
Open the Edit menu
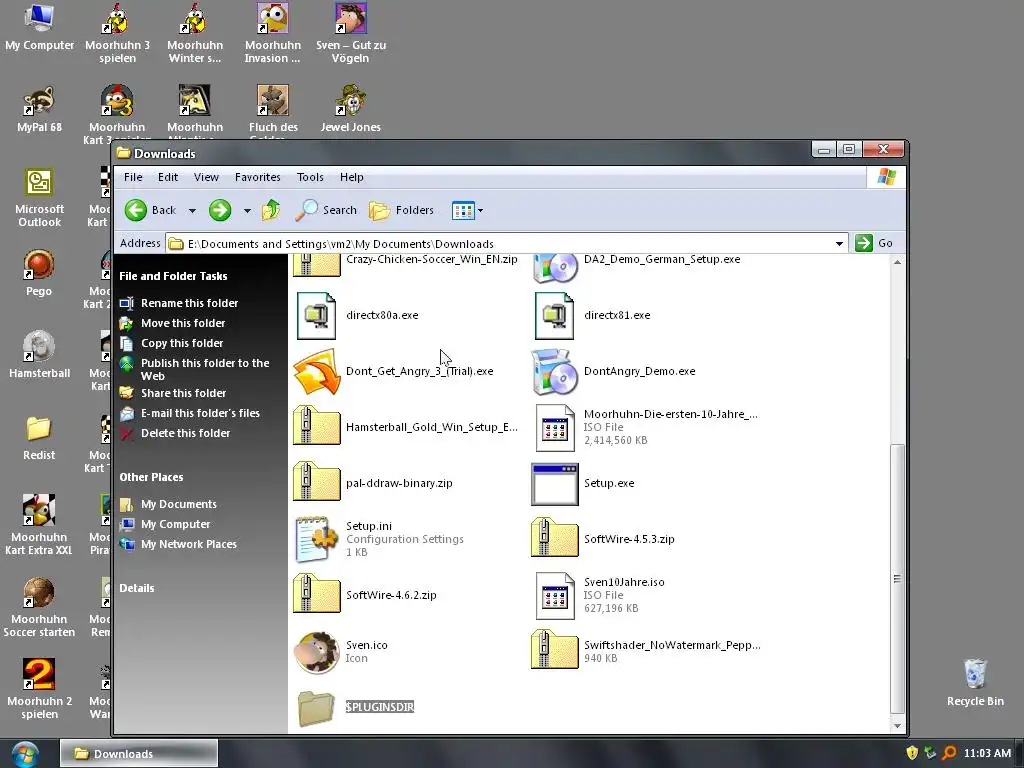tap(168, 177)
